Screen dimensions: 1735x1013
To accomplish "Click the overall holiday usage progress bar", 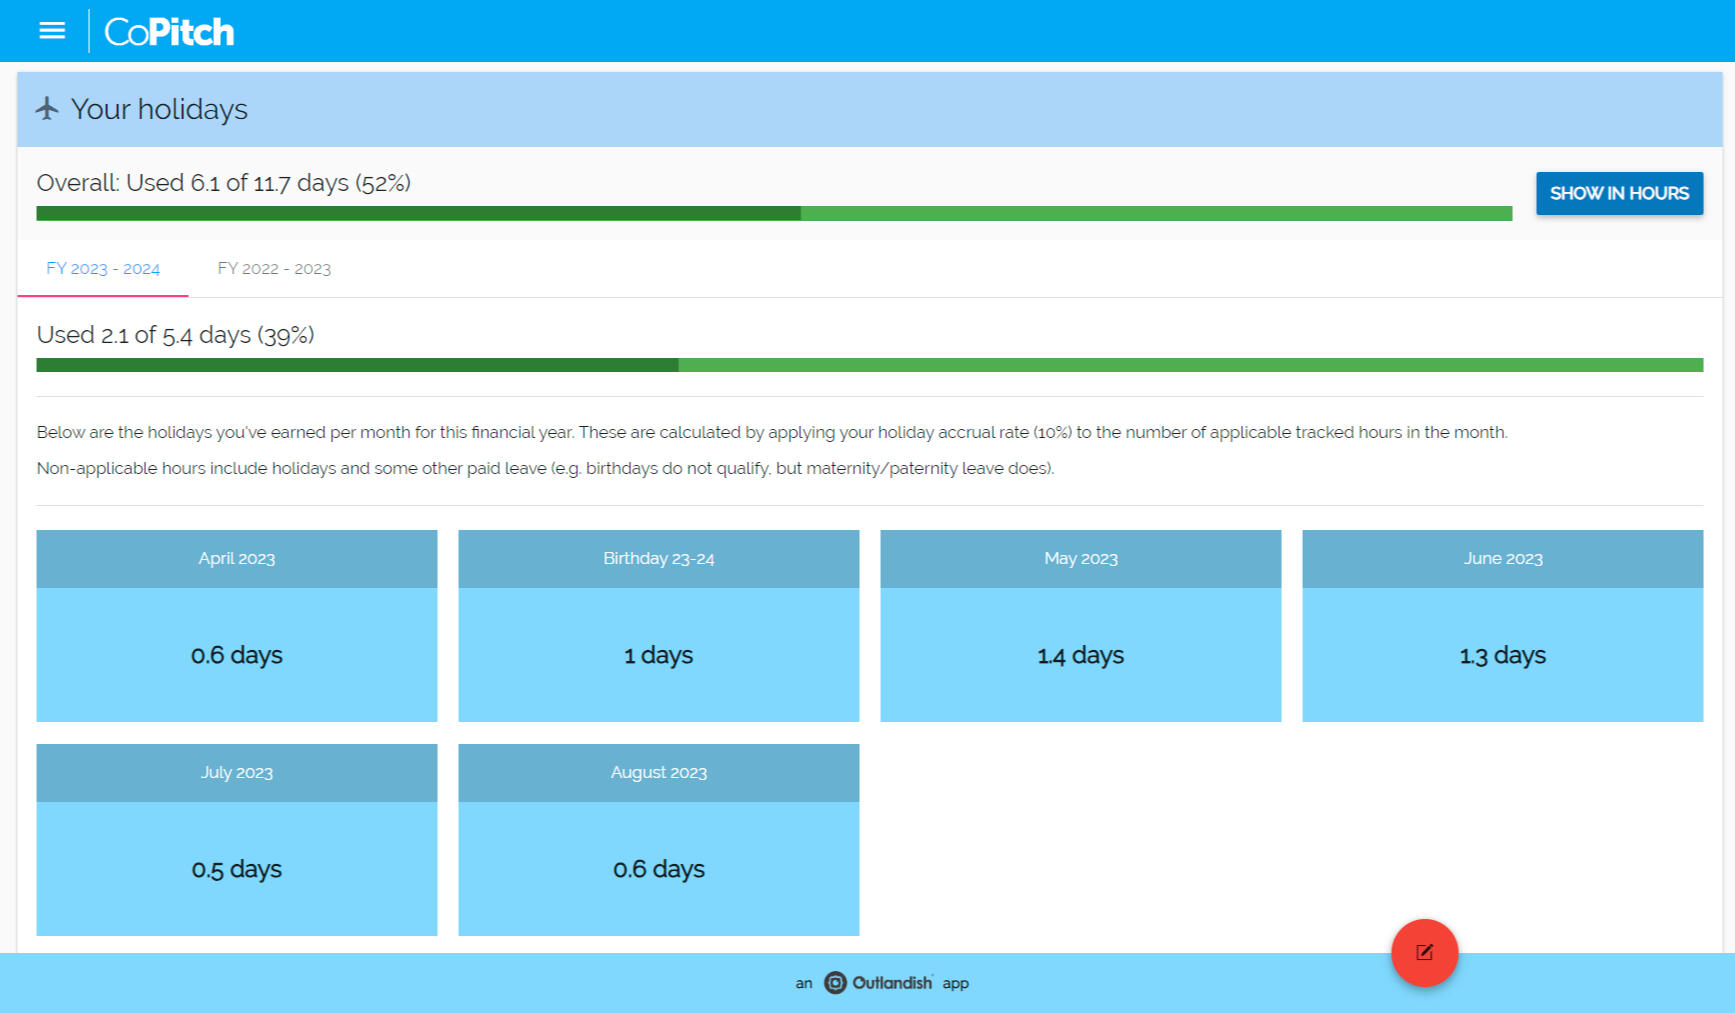I will [773, 213].
